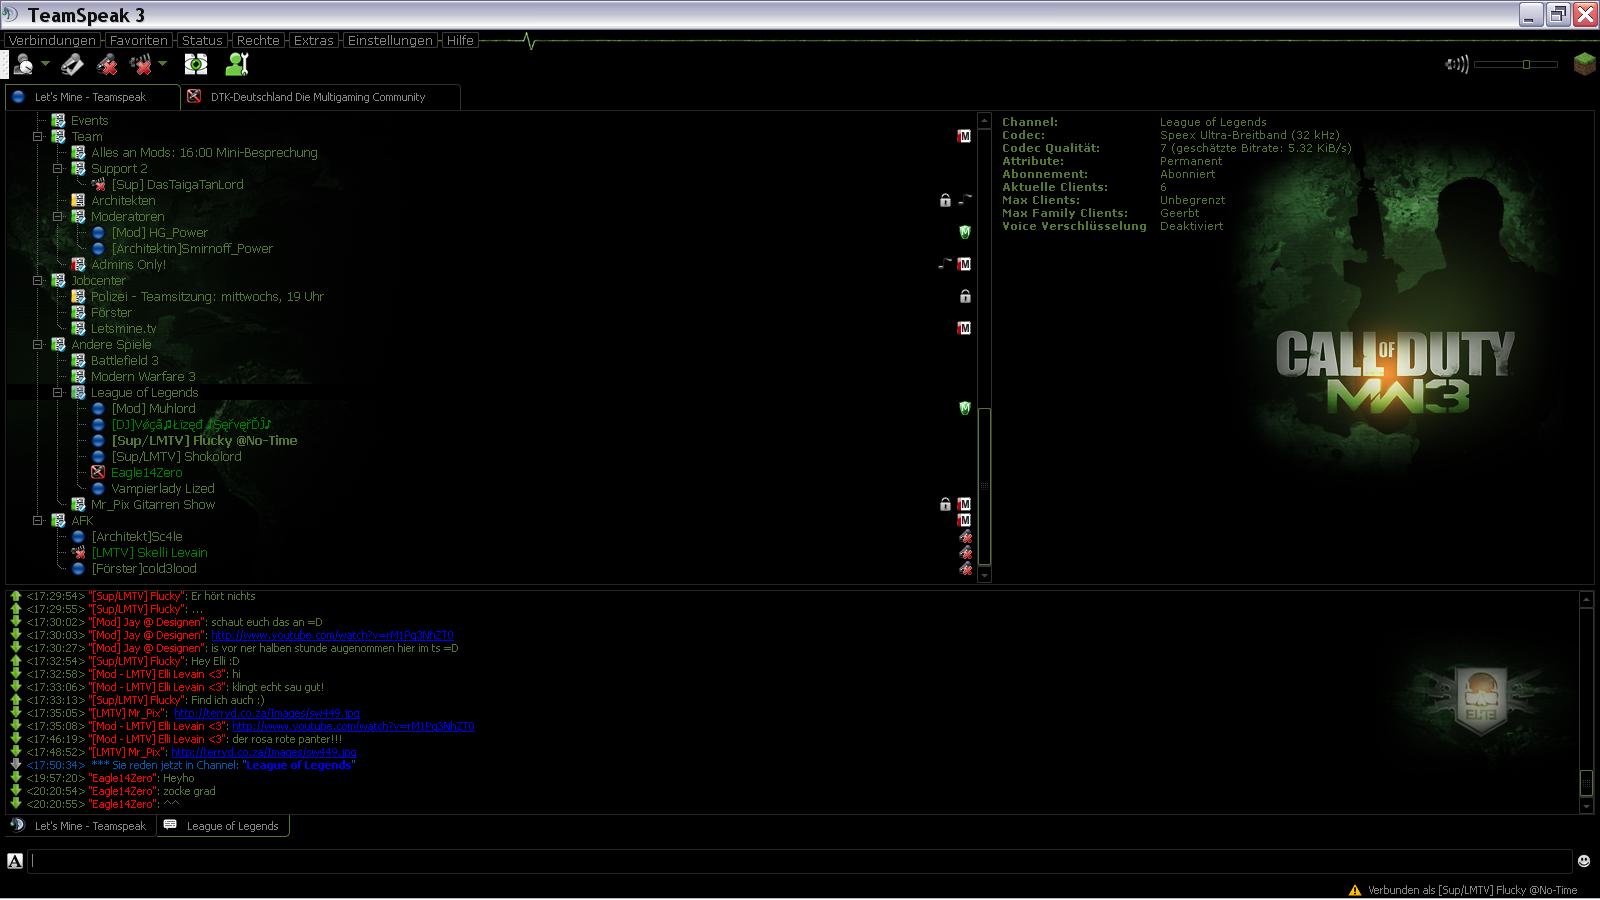Collapse the Jobcenter channel group
This screenshot has height=900, width=1600.
pos(38,281)
